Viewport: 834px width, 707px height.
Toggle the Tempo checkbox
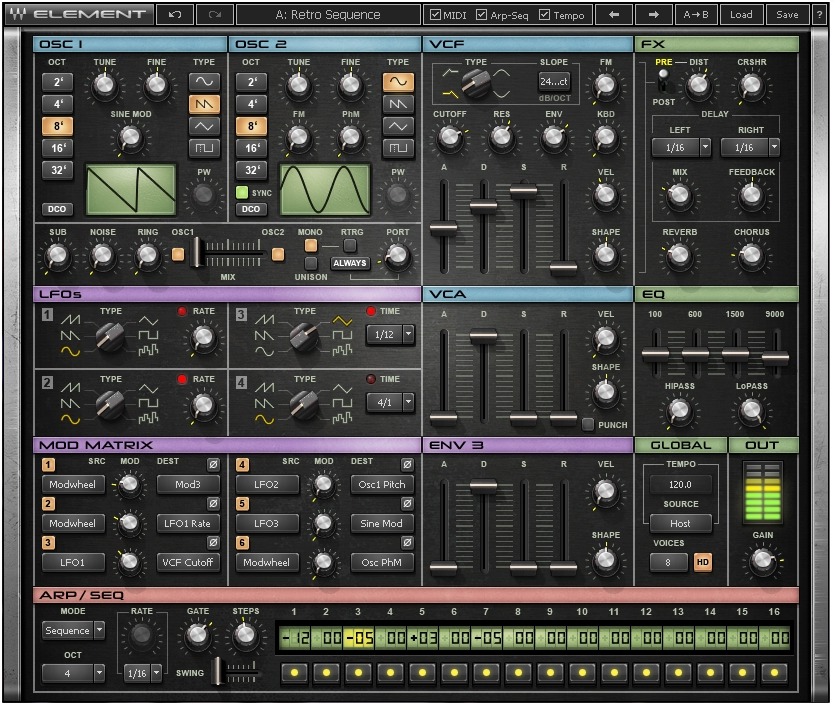[544, 14]
